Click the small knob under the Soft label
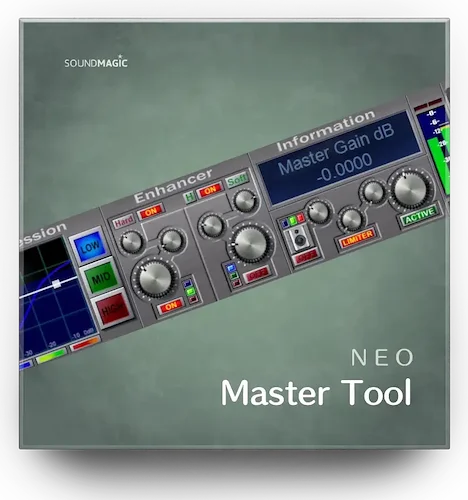The image size is (468, 500). point(245,201)
